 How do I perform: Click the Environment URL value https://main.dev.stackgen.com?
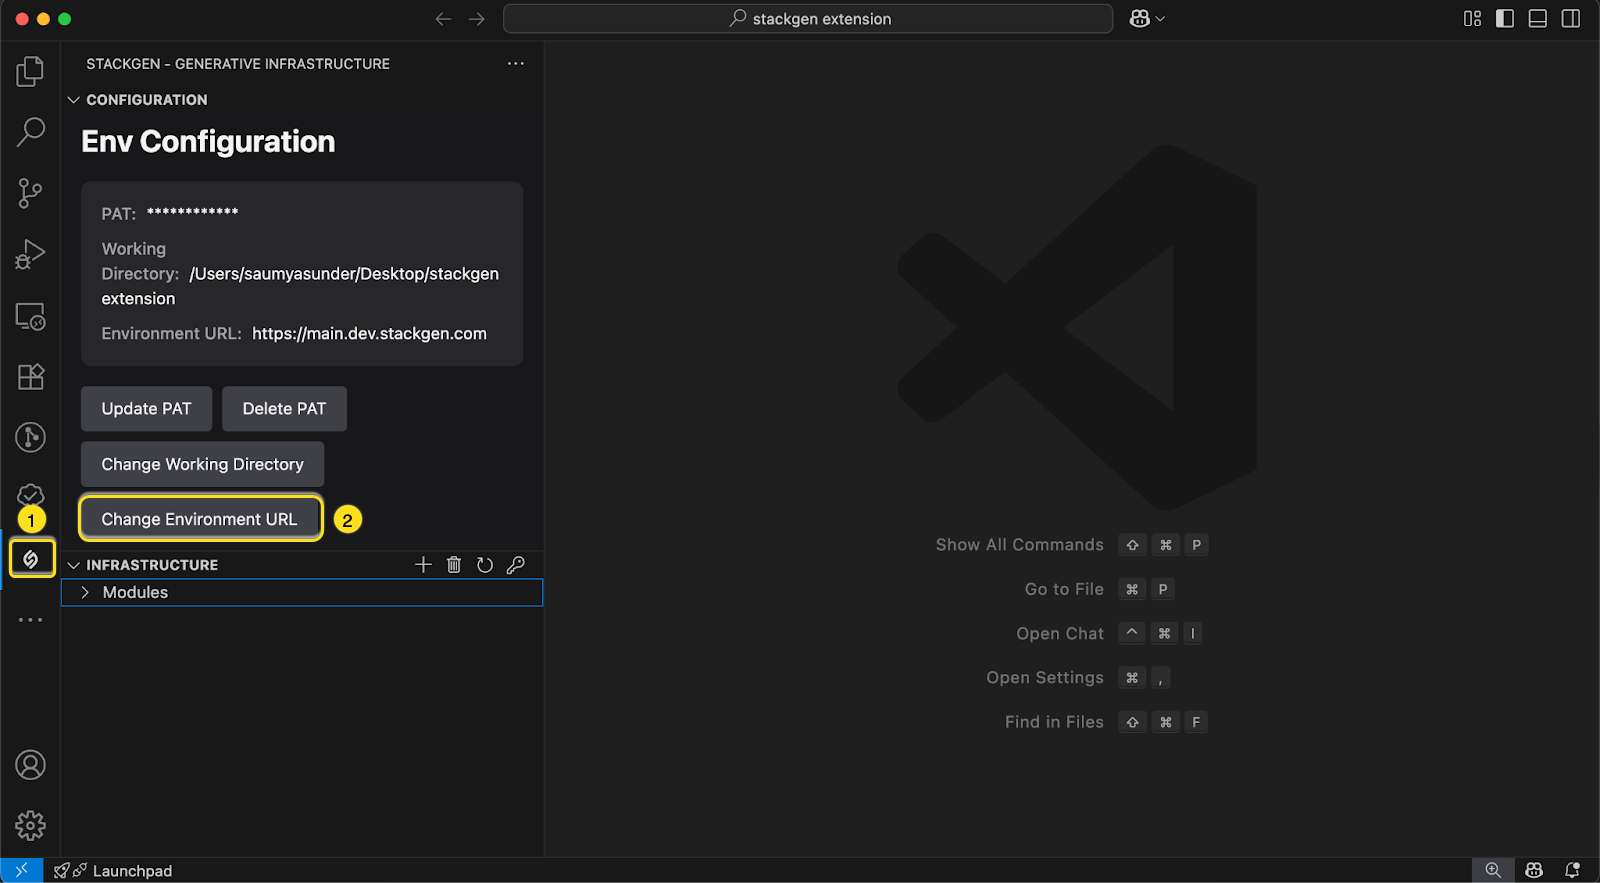click(x=369, y=334)
